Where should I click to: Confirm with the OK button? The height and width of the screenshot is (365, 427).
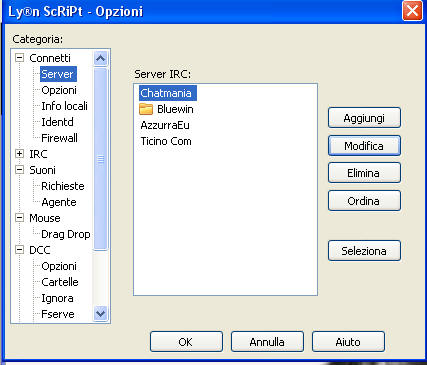(186, 342)
